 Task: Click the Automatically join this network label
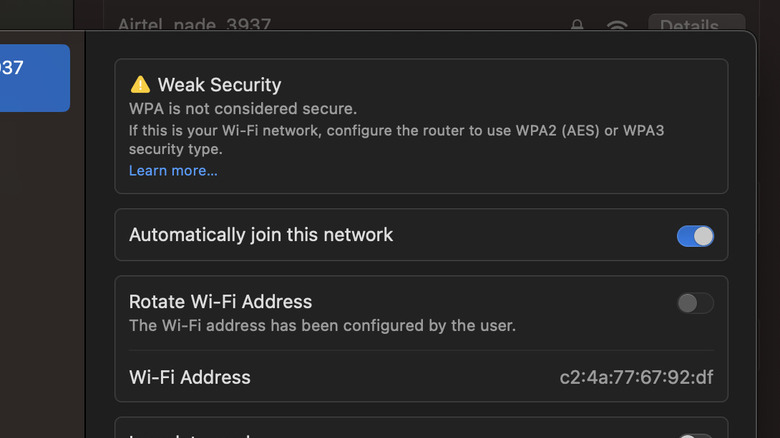[x=261, y=235]
